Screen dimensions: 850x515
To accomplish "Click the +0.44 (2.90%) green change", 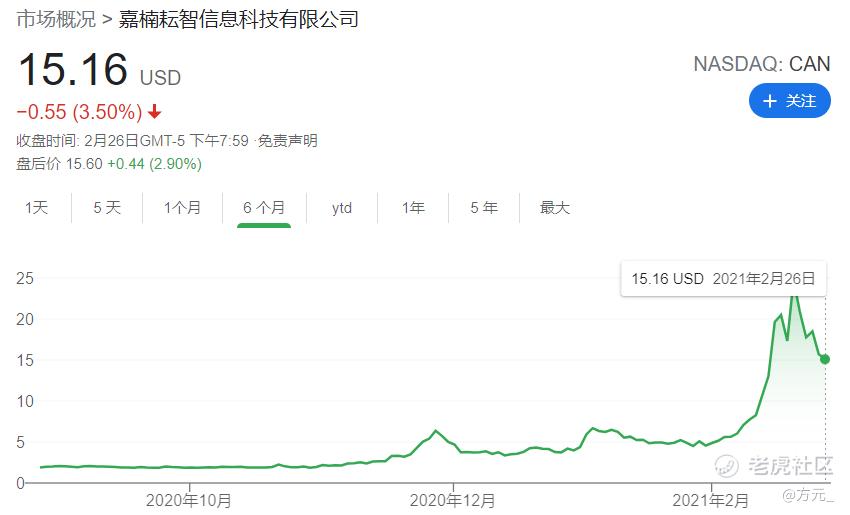I will [x=154, y=164].
